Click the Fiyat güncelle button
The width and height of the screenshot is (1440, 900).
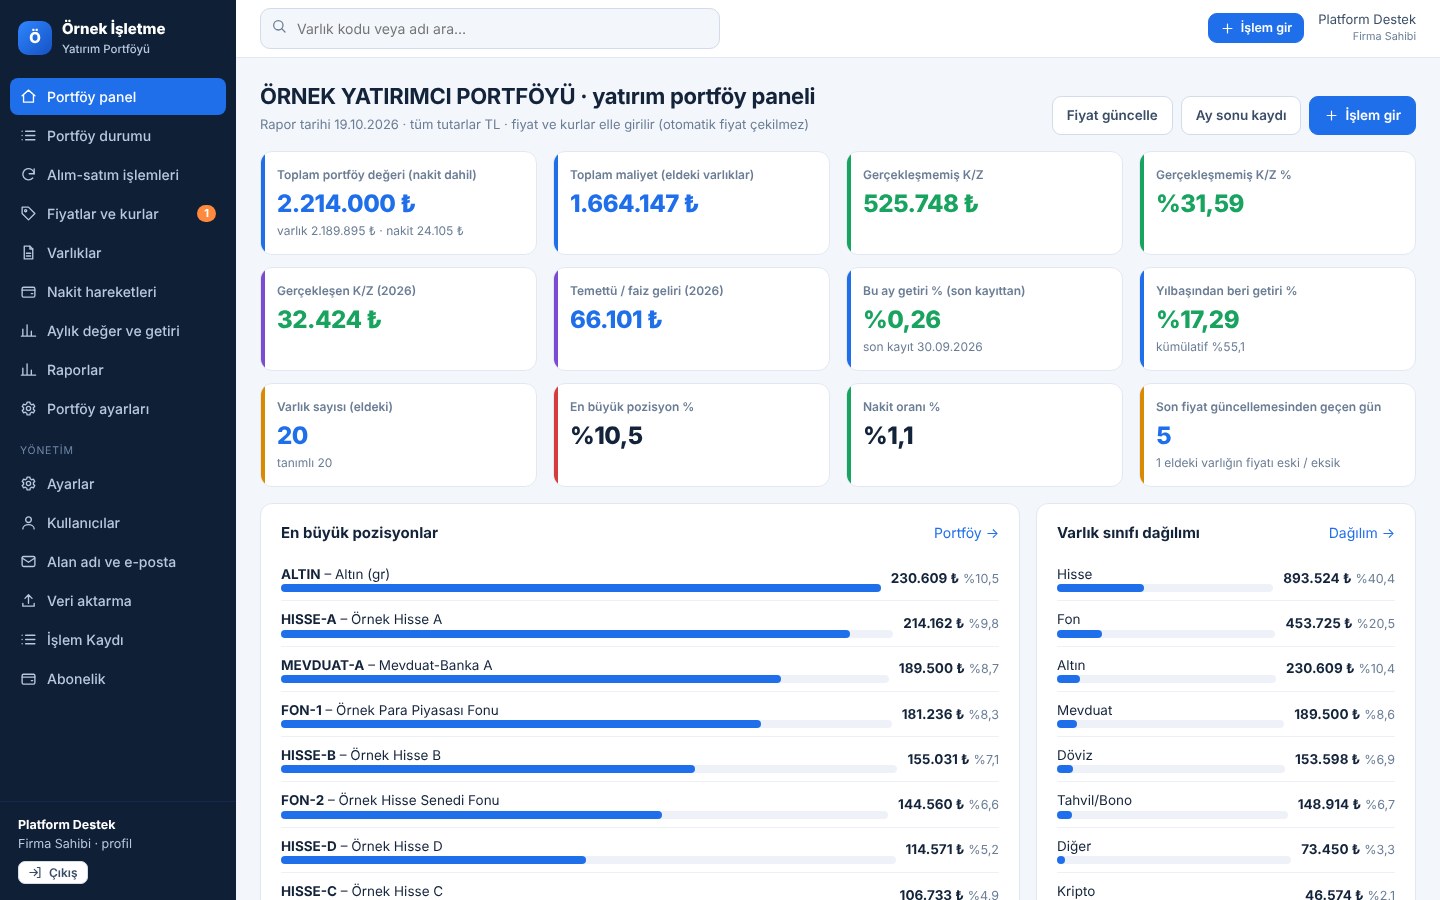[x=1112, y=115]
